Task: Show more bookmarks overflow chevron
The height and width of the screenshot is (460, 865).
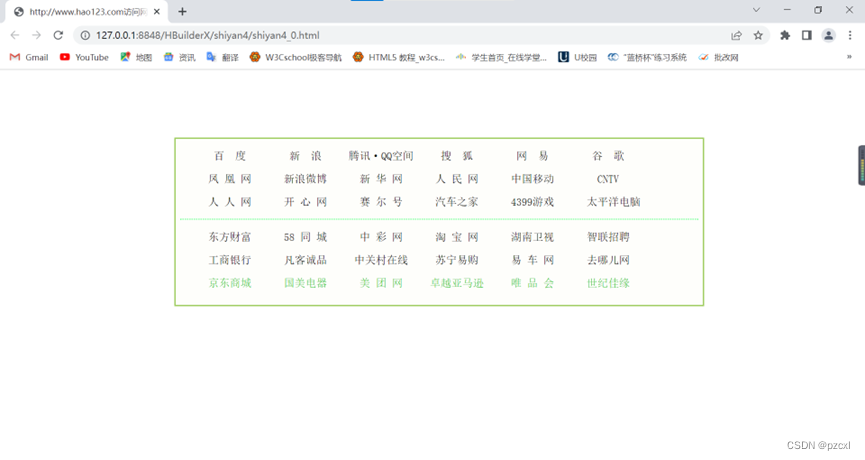Action: click(x=849, y=57)
